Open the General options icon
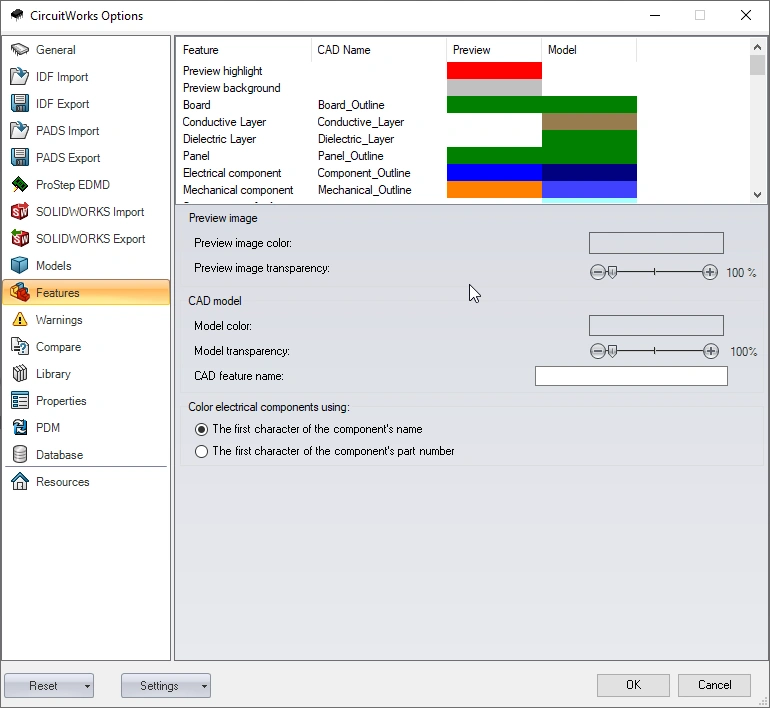The height and width of the screenshot is (708, 770). [20, 50]
